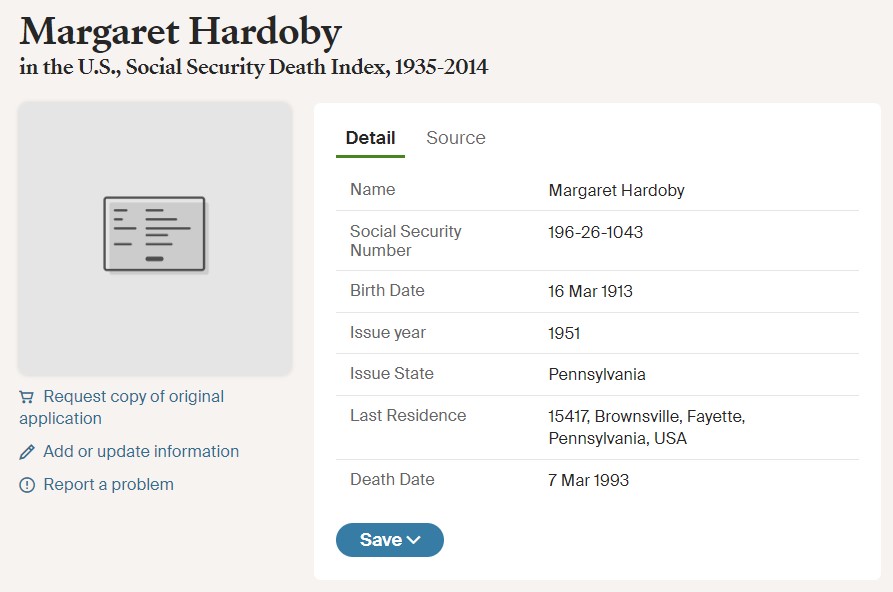893x592 pixels.
Task: Open Request copy of original application link
Action: coord(121,407)
